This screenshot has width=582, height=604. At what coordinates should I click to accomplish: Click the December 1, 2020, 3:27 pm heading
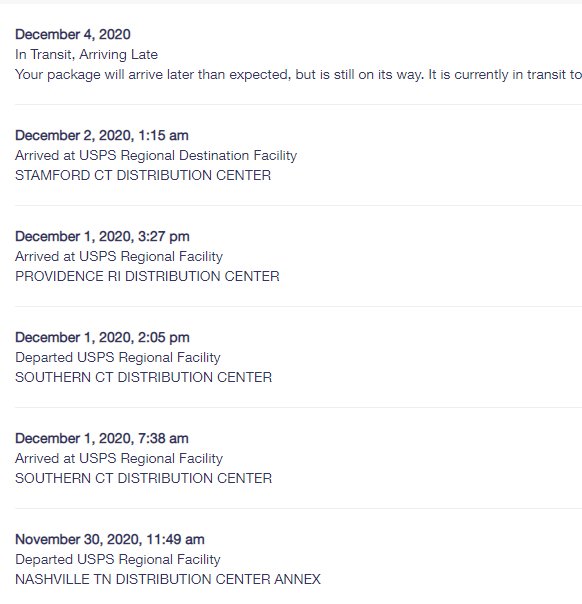(x=102, y=237)
